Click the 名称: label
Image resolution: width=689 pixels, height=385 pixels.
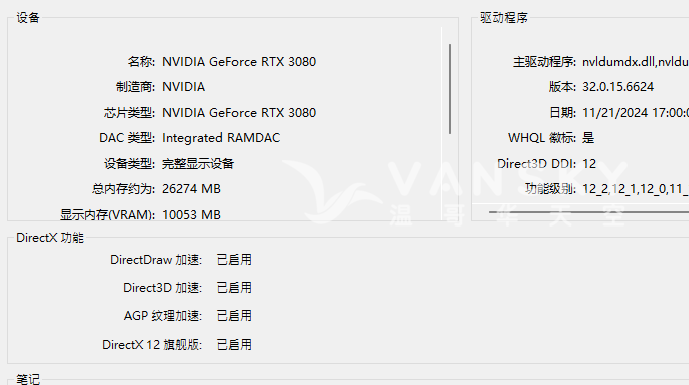click(141, 62)
